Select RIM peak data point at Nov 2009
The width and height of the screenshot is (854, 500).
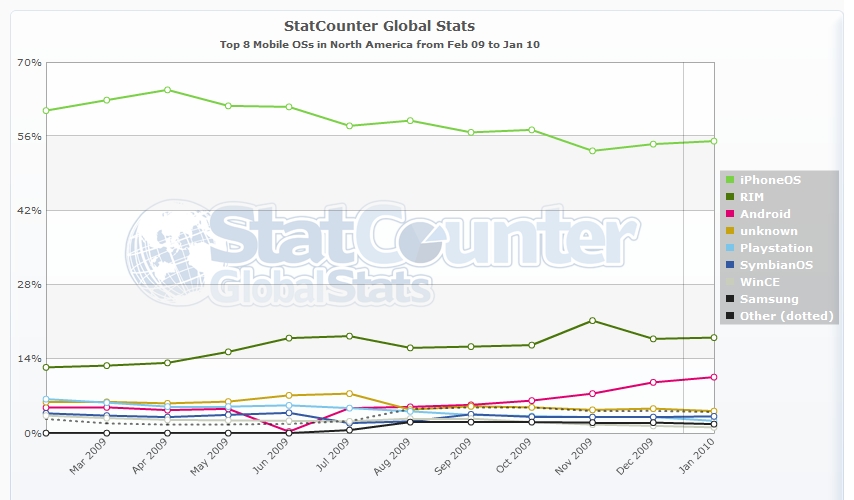click(x=593, y=321)
